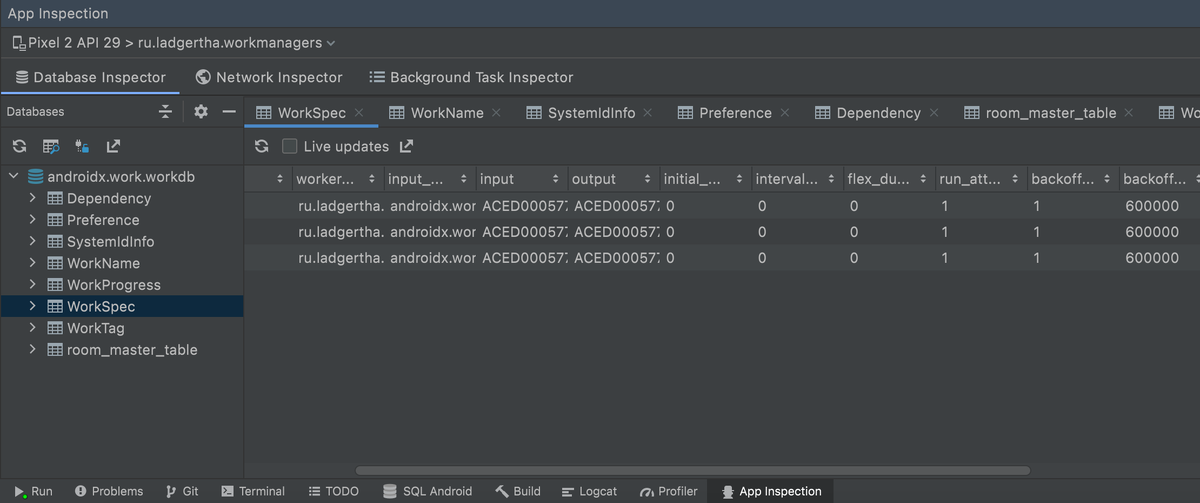This screenshot has width=1200, height=503.
Task: Export databases from the Databases panel
Action: [x=113, y=147]
